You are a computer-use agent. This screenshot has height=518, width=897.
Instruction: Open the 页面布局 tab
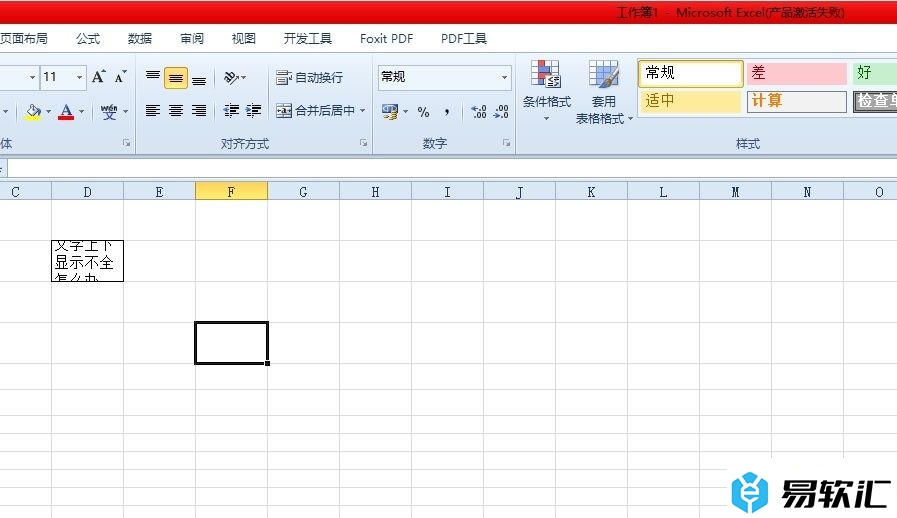[x=24, y=38]
